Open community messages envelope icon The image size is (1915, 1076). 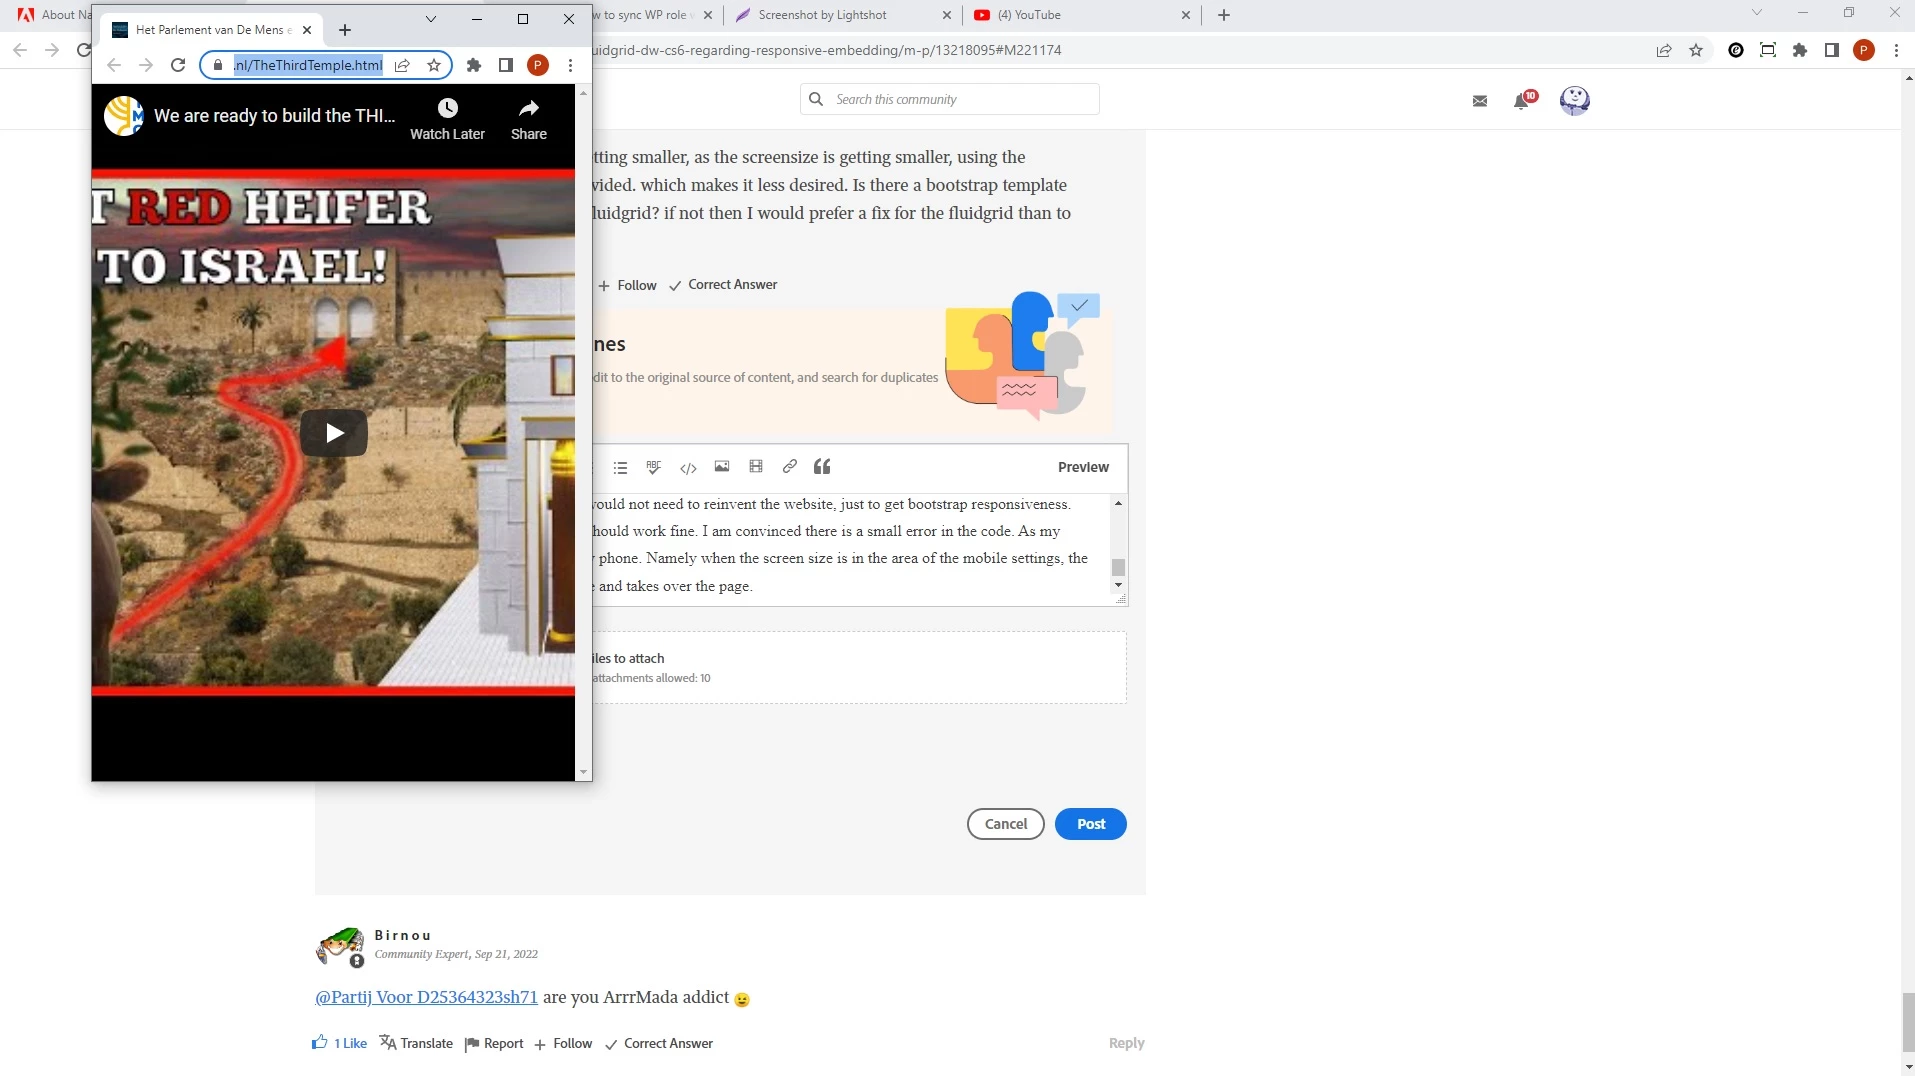[1480, 100]
